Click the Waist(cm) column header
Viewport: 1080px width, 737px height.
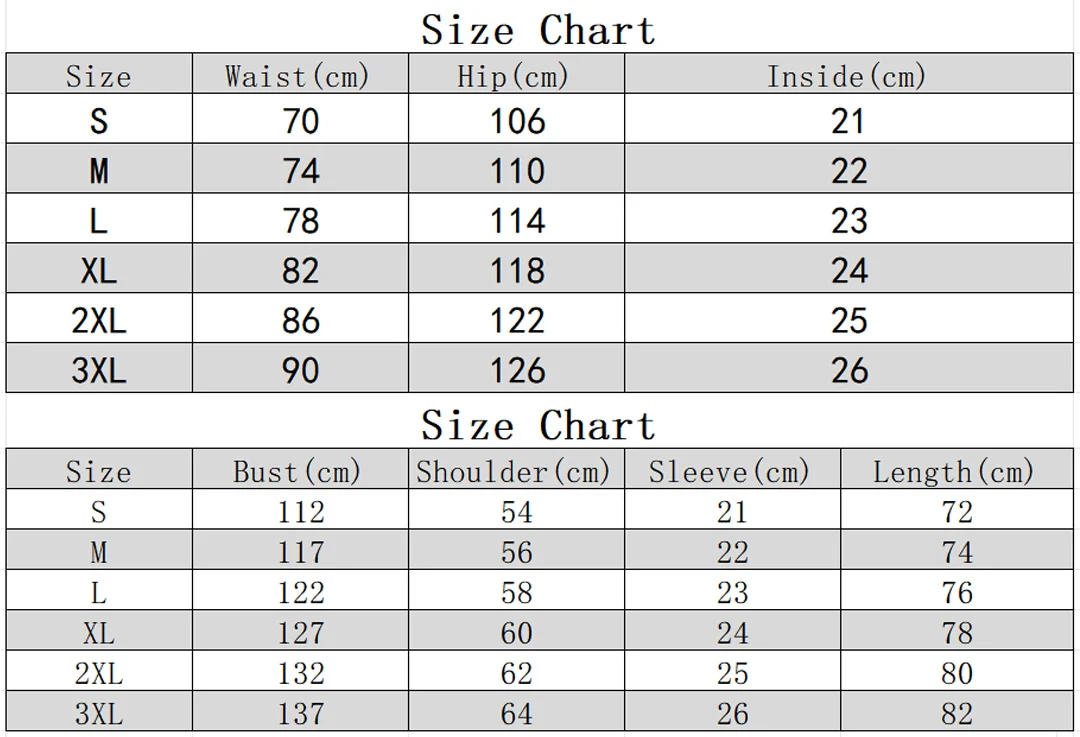(x=297, y=76)
